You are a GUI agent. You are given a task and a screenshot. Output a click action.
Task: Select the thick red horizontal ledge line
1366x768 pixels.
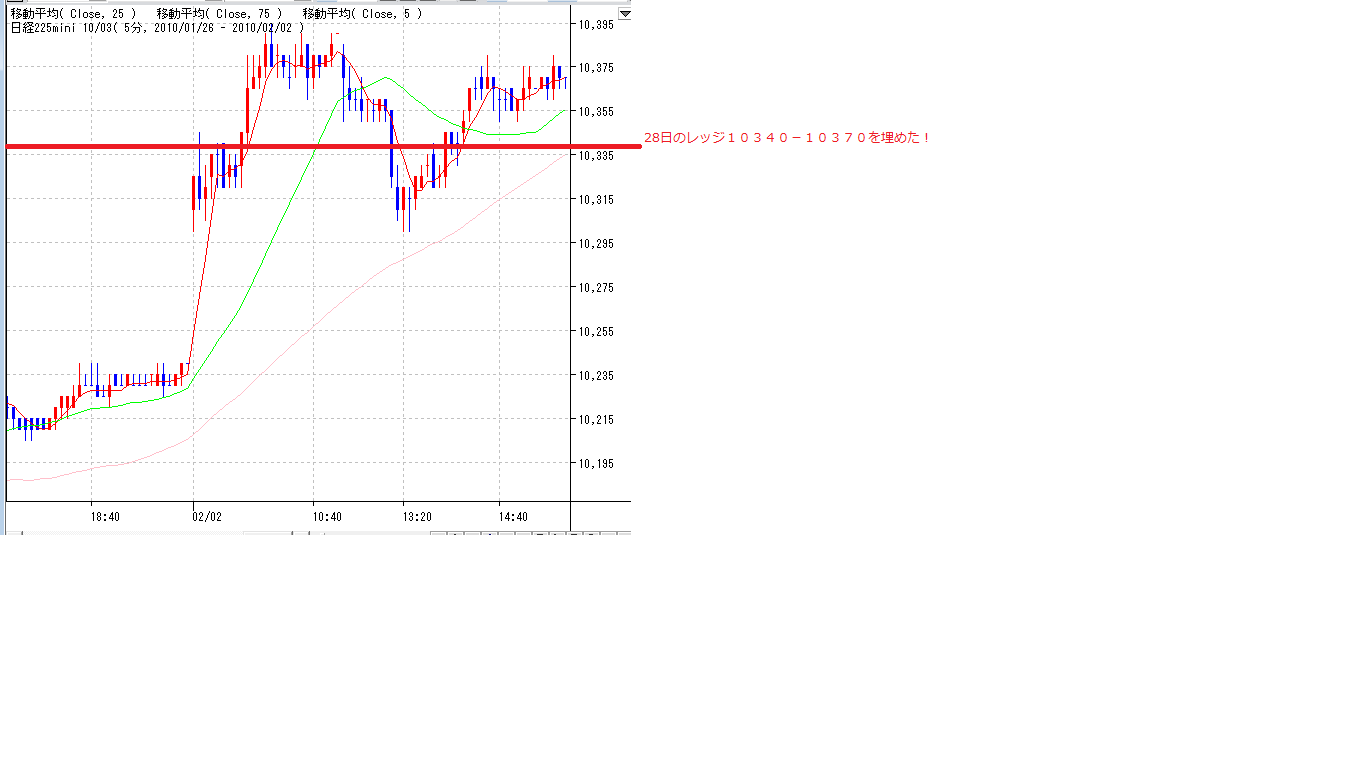coord(300,147)
